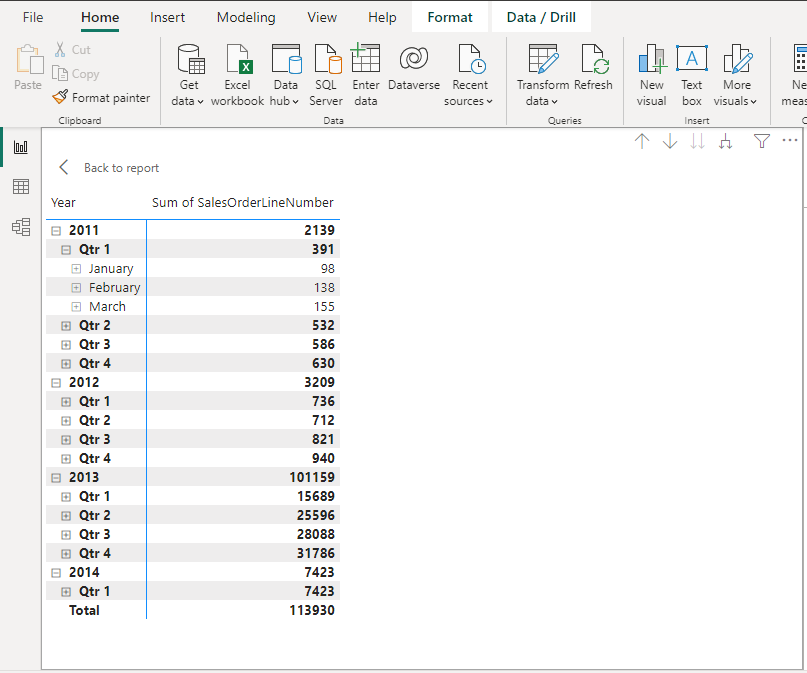
Task: Expand the January row
Action: pos(76,269)
